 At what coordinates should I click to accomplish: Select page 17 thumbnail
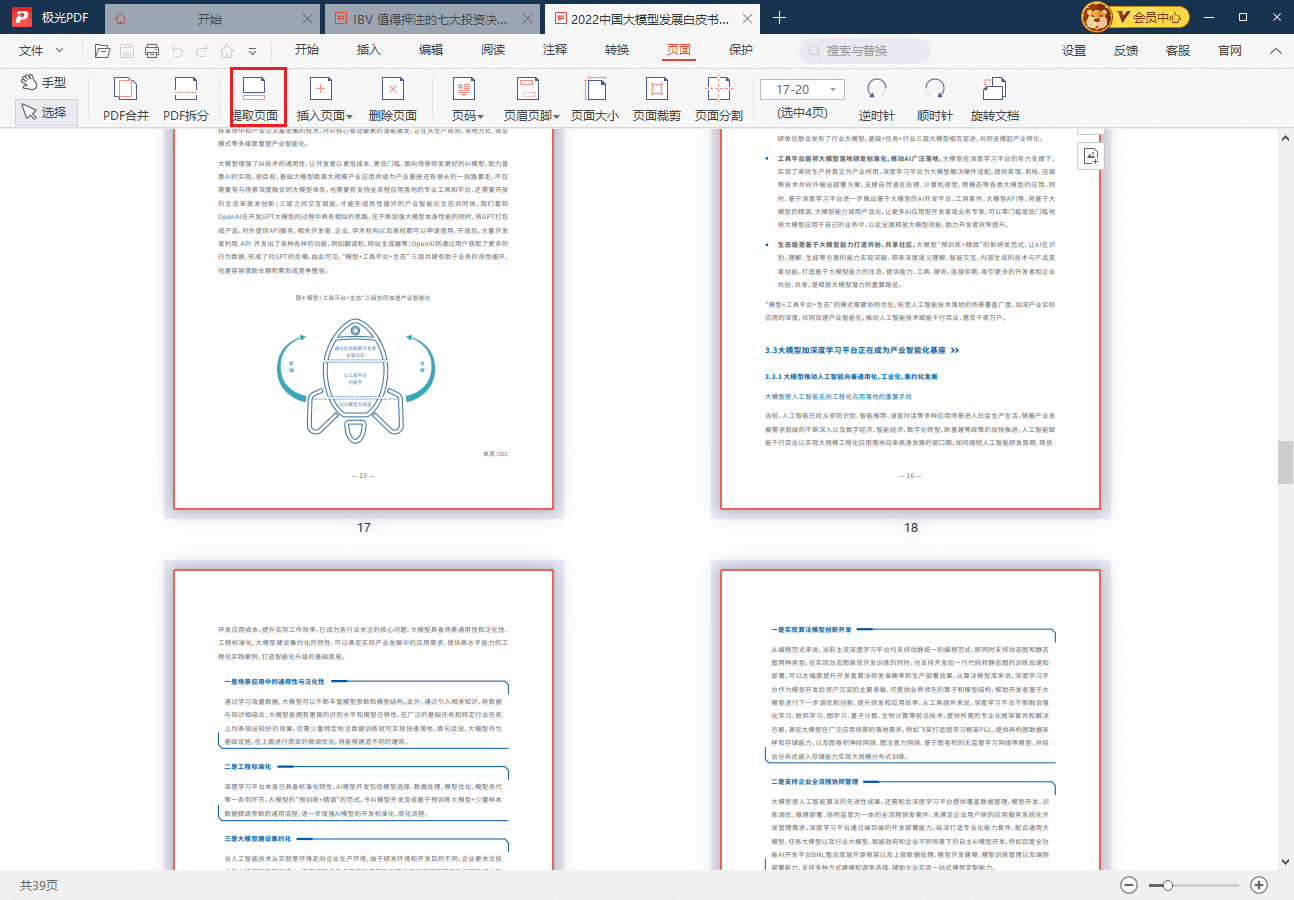coord(364,320)
